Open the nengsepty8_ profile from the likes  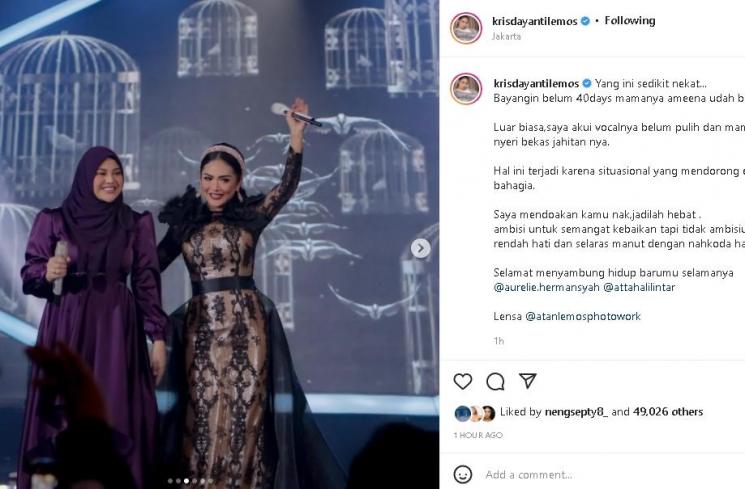[x=576, y=412]
